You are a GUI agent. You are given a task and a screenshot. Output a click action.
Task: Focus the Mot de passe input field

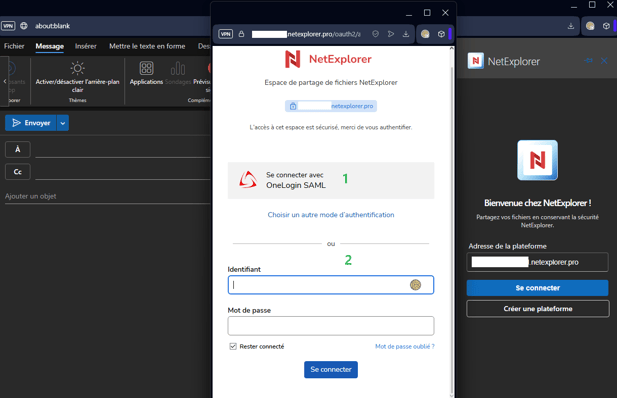[x=331, y=326]
